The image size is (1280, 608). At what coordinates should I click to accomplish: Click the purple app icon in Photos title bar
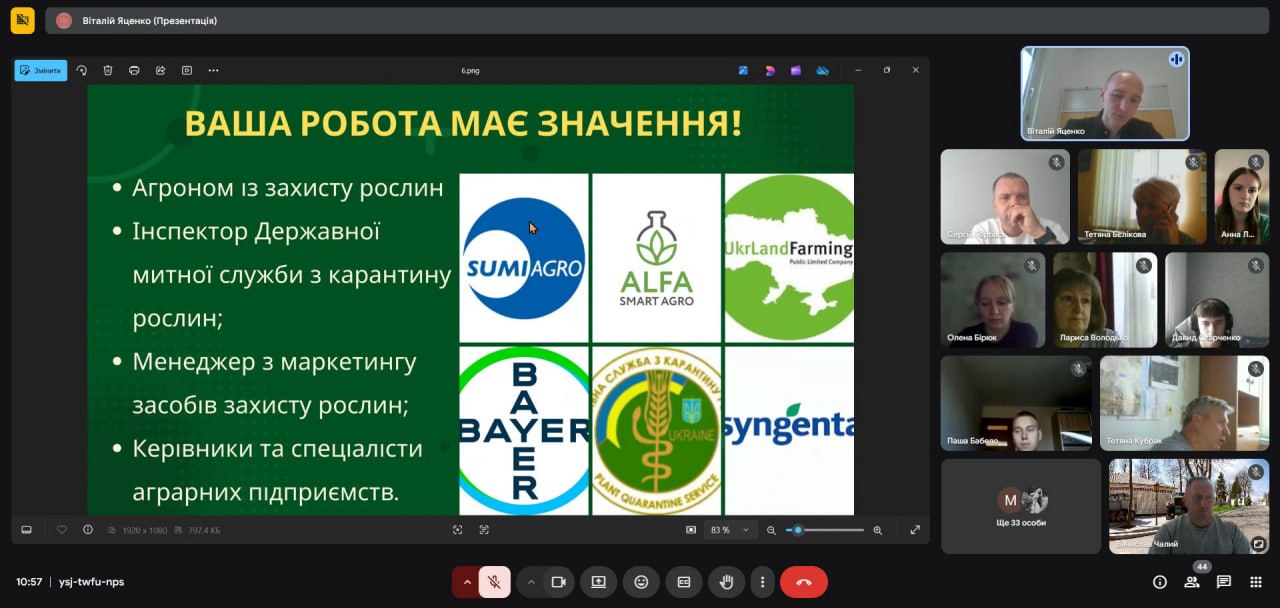tap(796, 71)
